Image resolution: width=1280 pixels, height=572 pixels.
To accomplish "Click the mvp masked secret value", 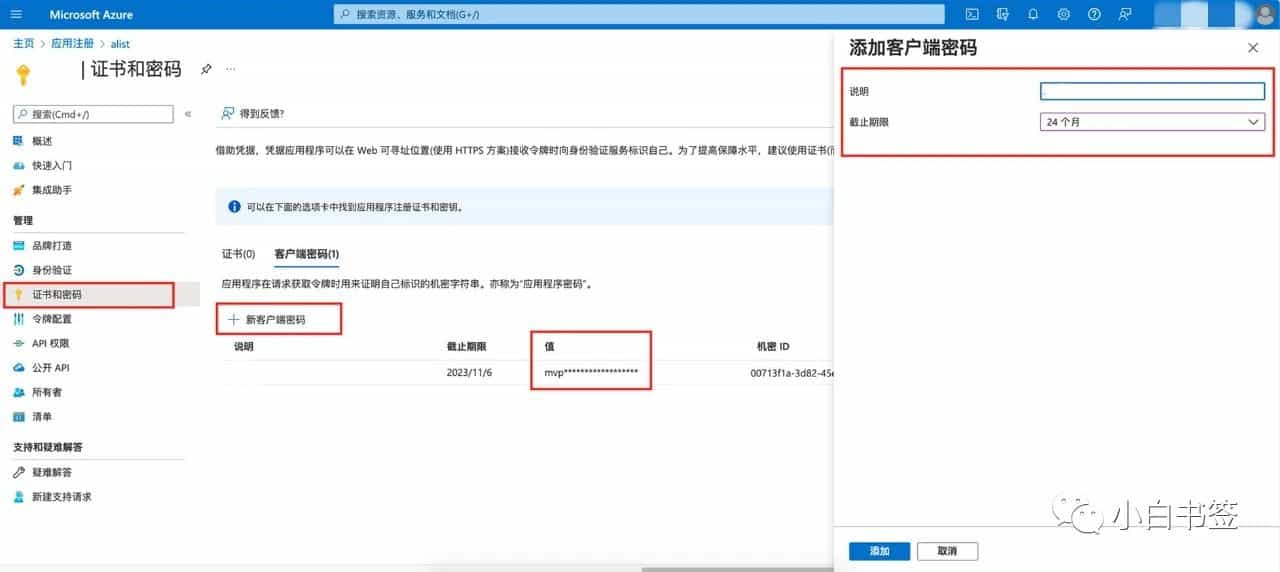I will (x=591, y=372).
